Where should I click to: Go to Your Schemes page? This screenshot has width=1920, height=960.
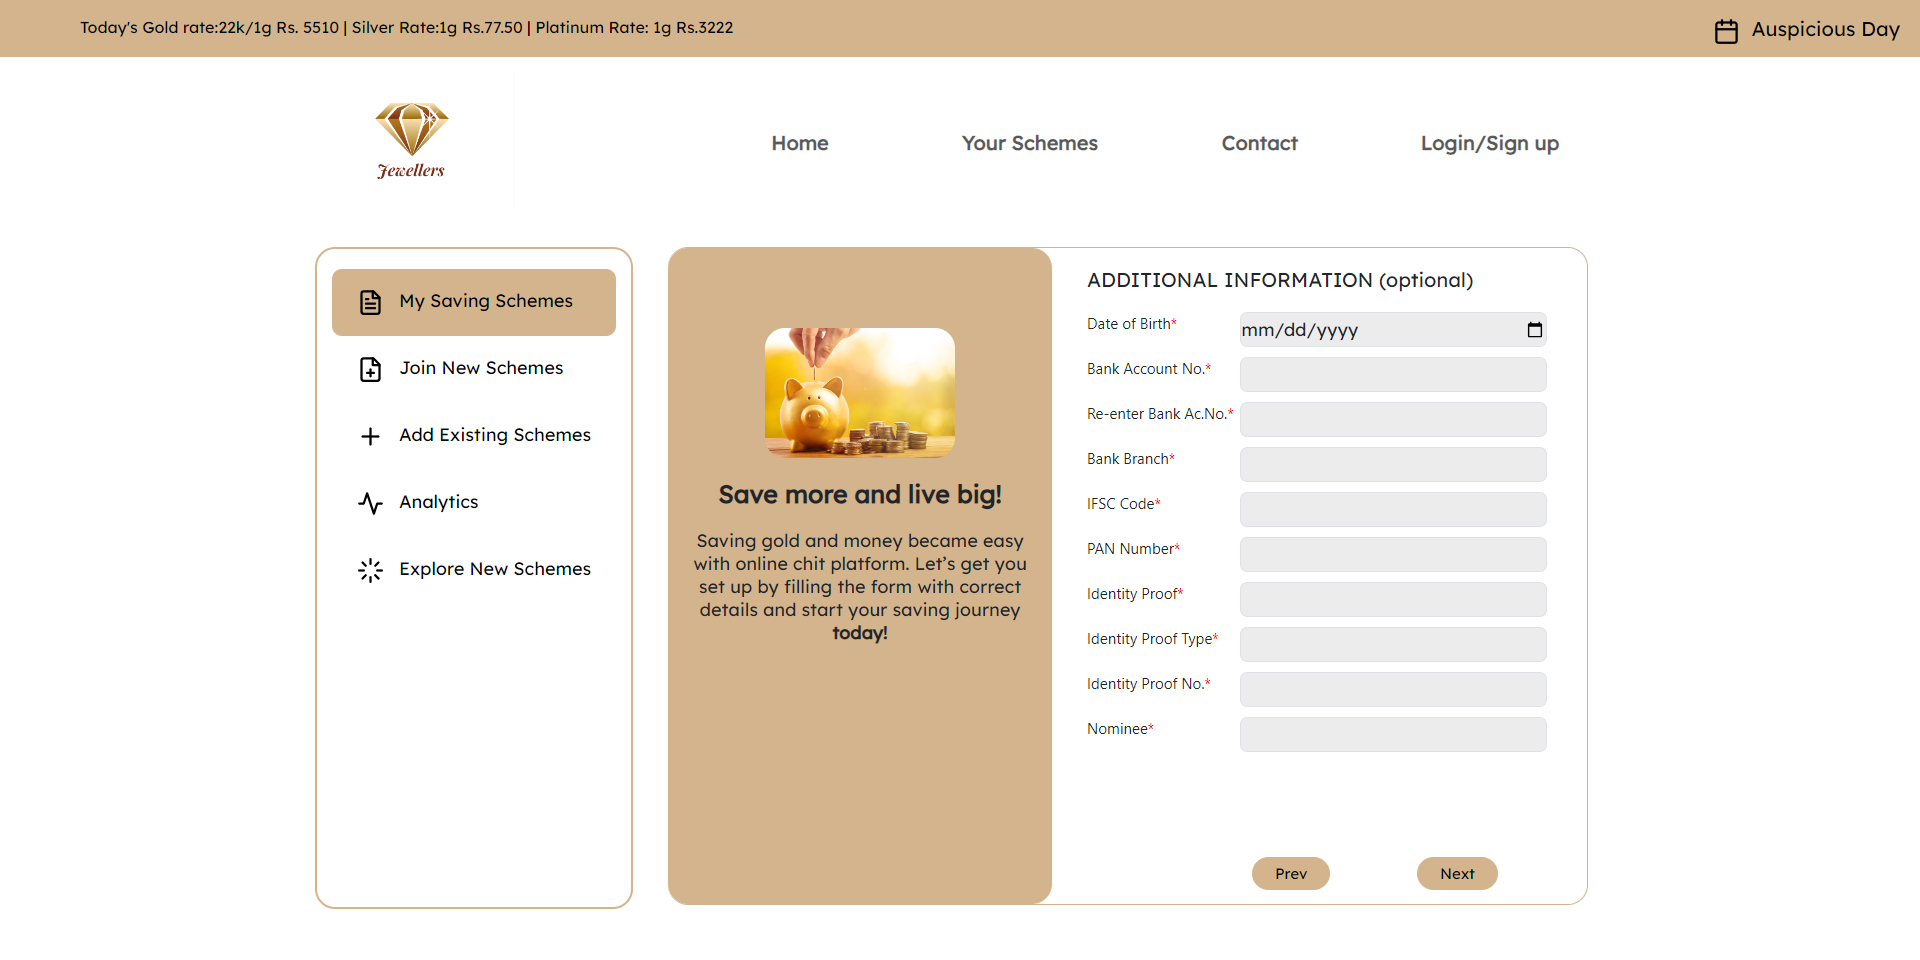tap(1030, 143)
